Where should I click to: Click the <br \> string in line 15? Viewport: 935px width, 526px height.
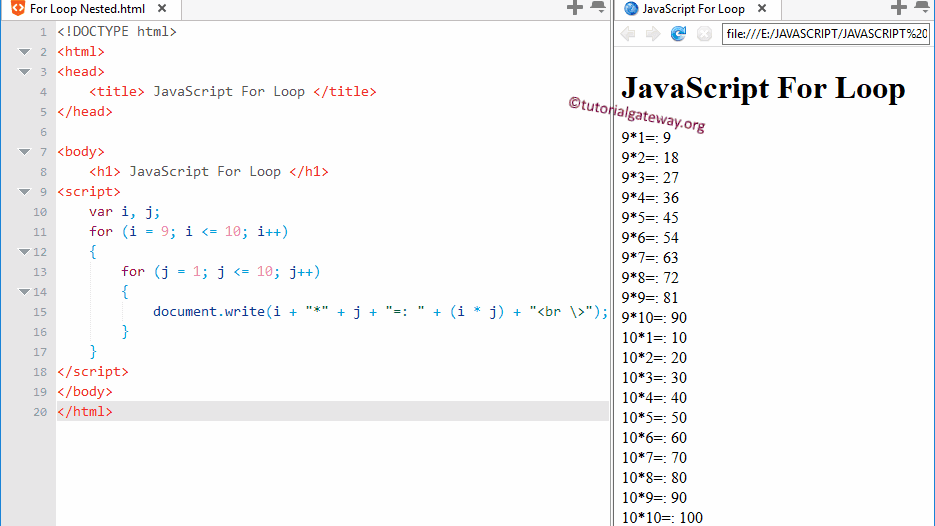(x=561, y=311)
